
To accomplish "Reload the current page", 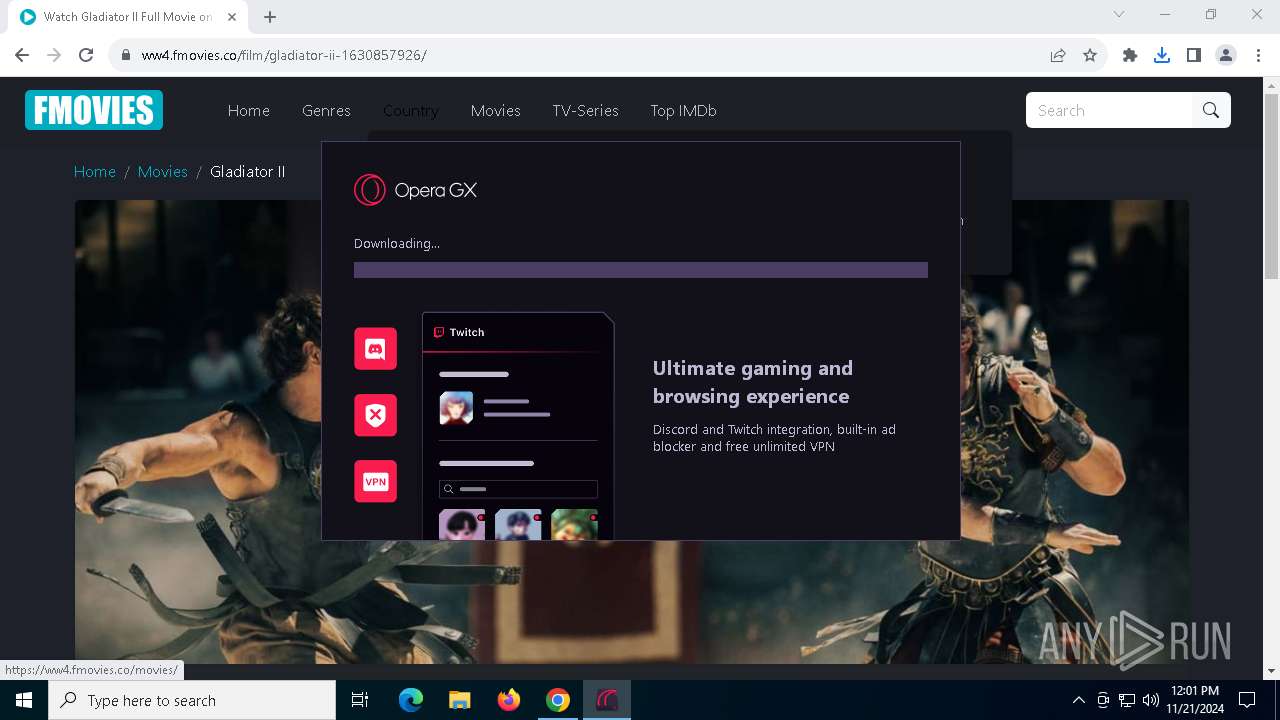I will coord(86,55).
